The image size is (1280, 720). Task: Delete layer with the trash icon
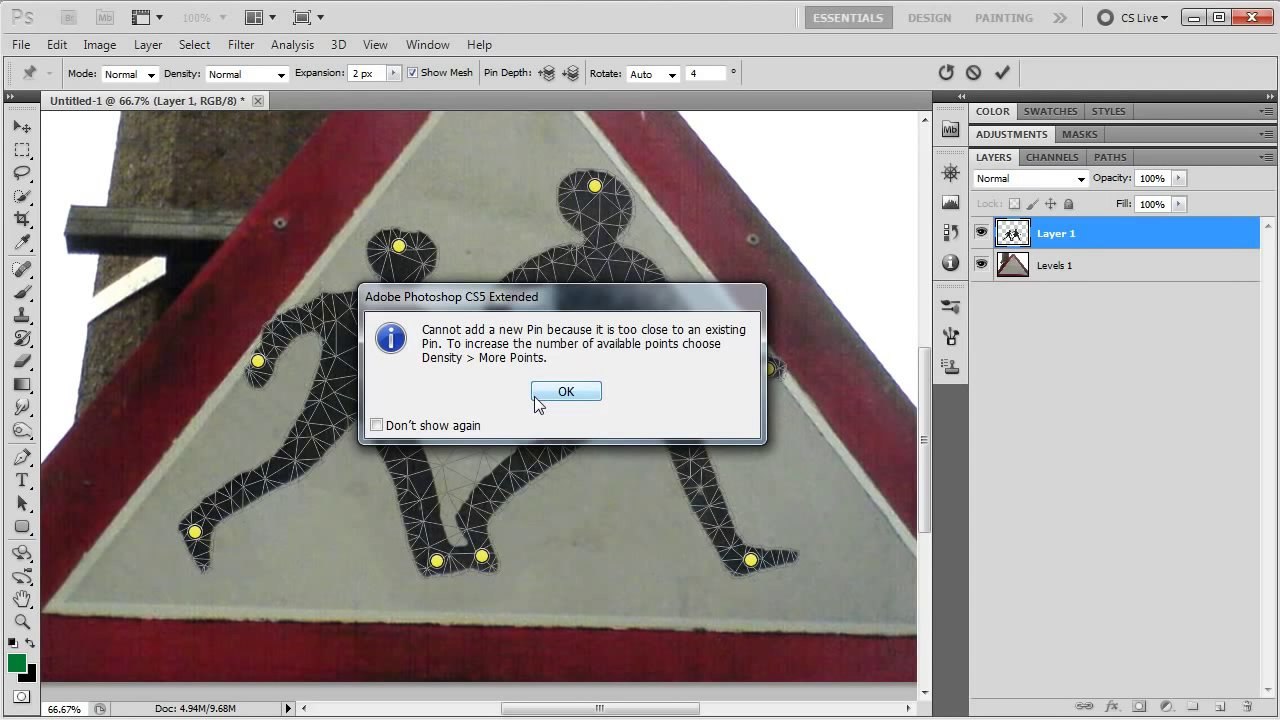tap(1246, 707)
